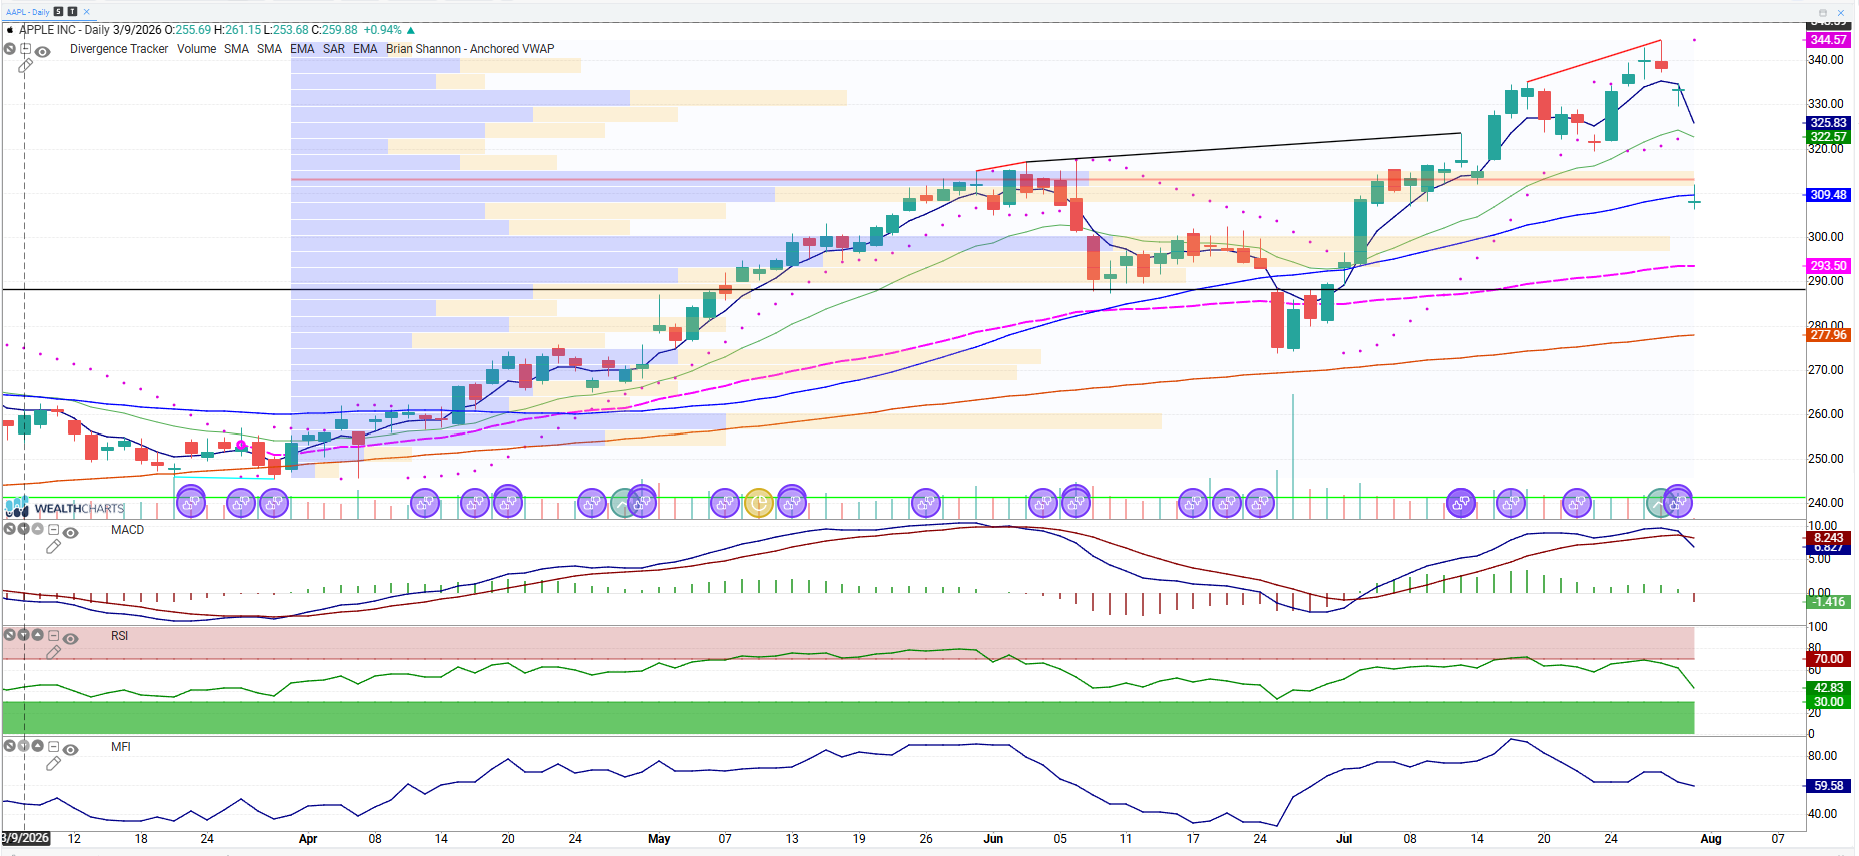
Task: Hide main chart indicators using eye icon
Action: click(42, 52)
